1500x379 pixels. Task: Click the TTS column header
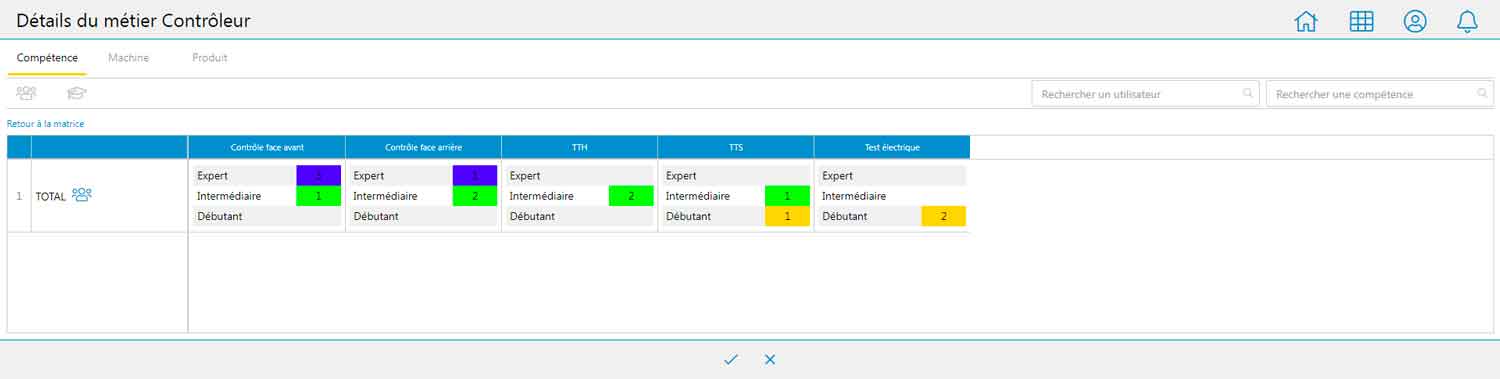pyautogui.click(x=735, y=147)
